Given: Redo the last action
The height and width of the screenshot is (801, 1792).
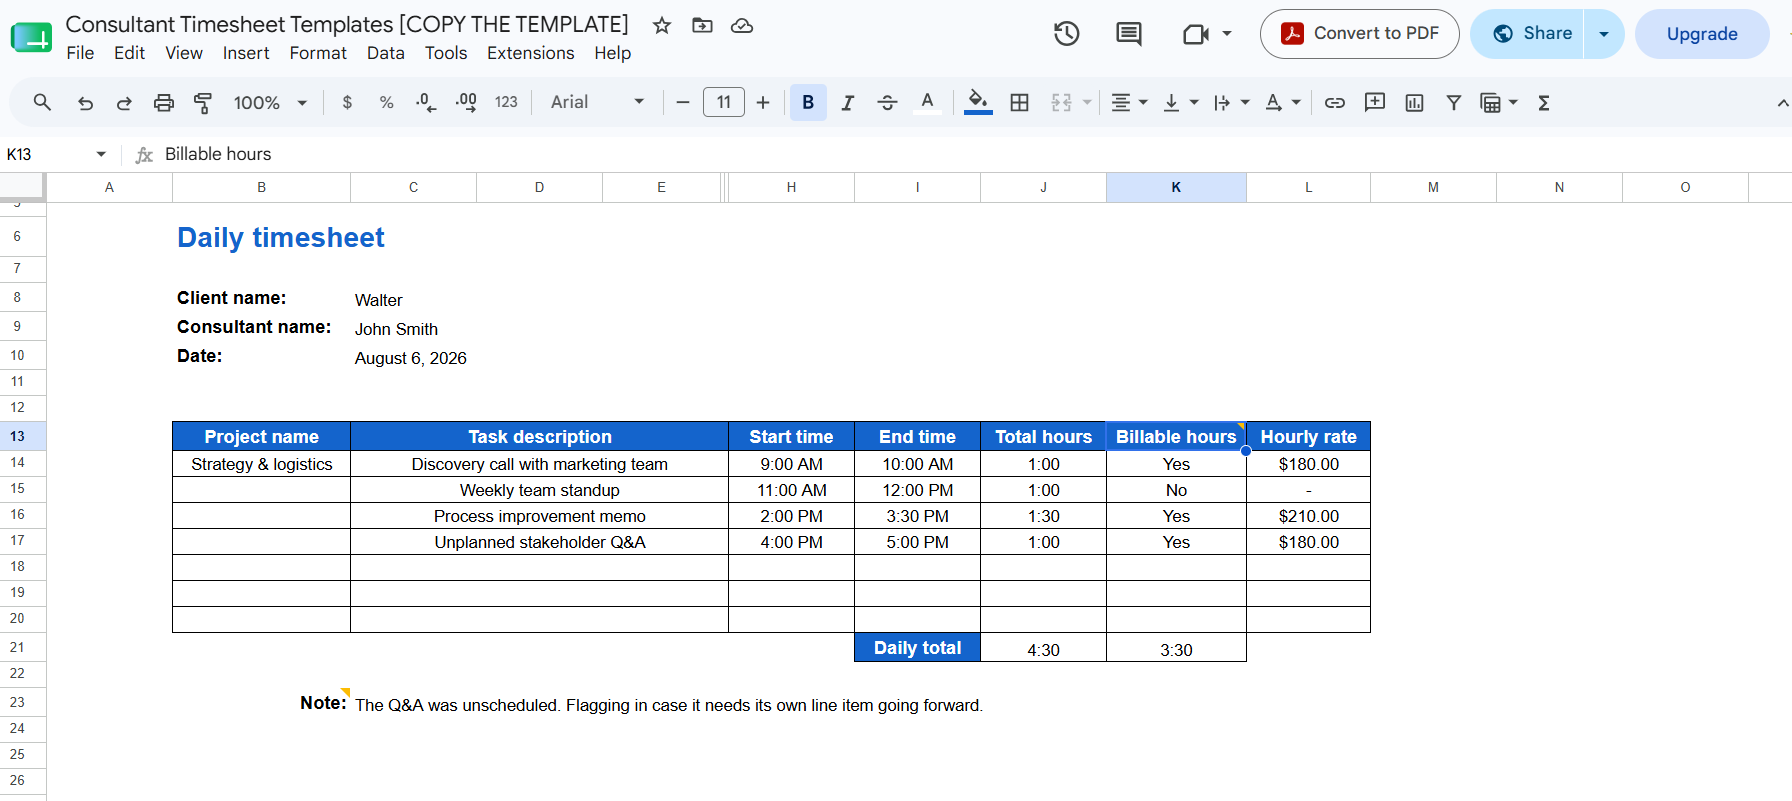Looking at the screenshot, I should (124, 103).
